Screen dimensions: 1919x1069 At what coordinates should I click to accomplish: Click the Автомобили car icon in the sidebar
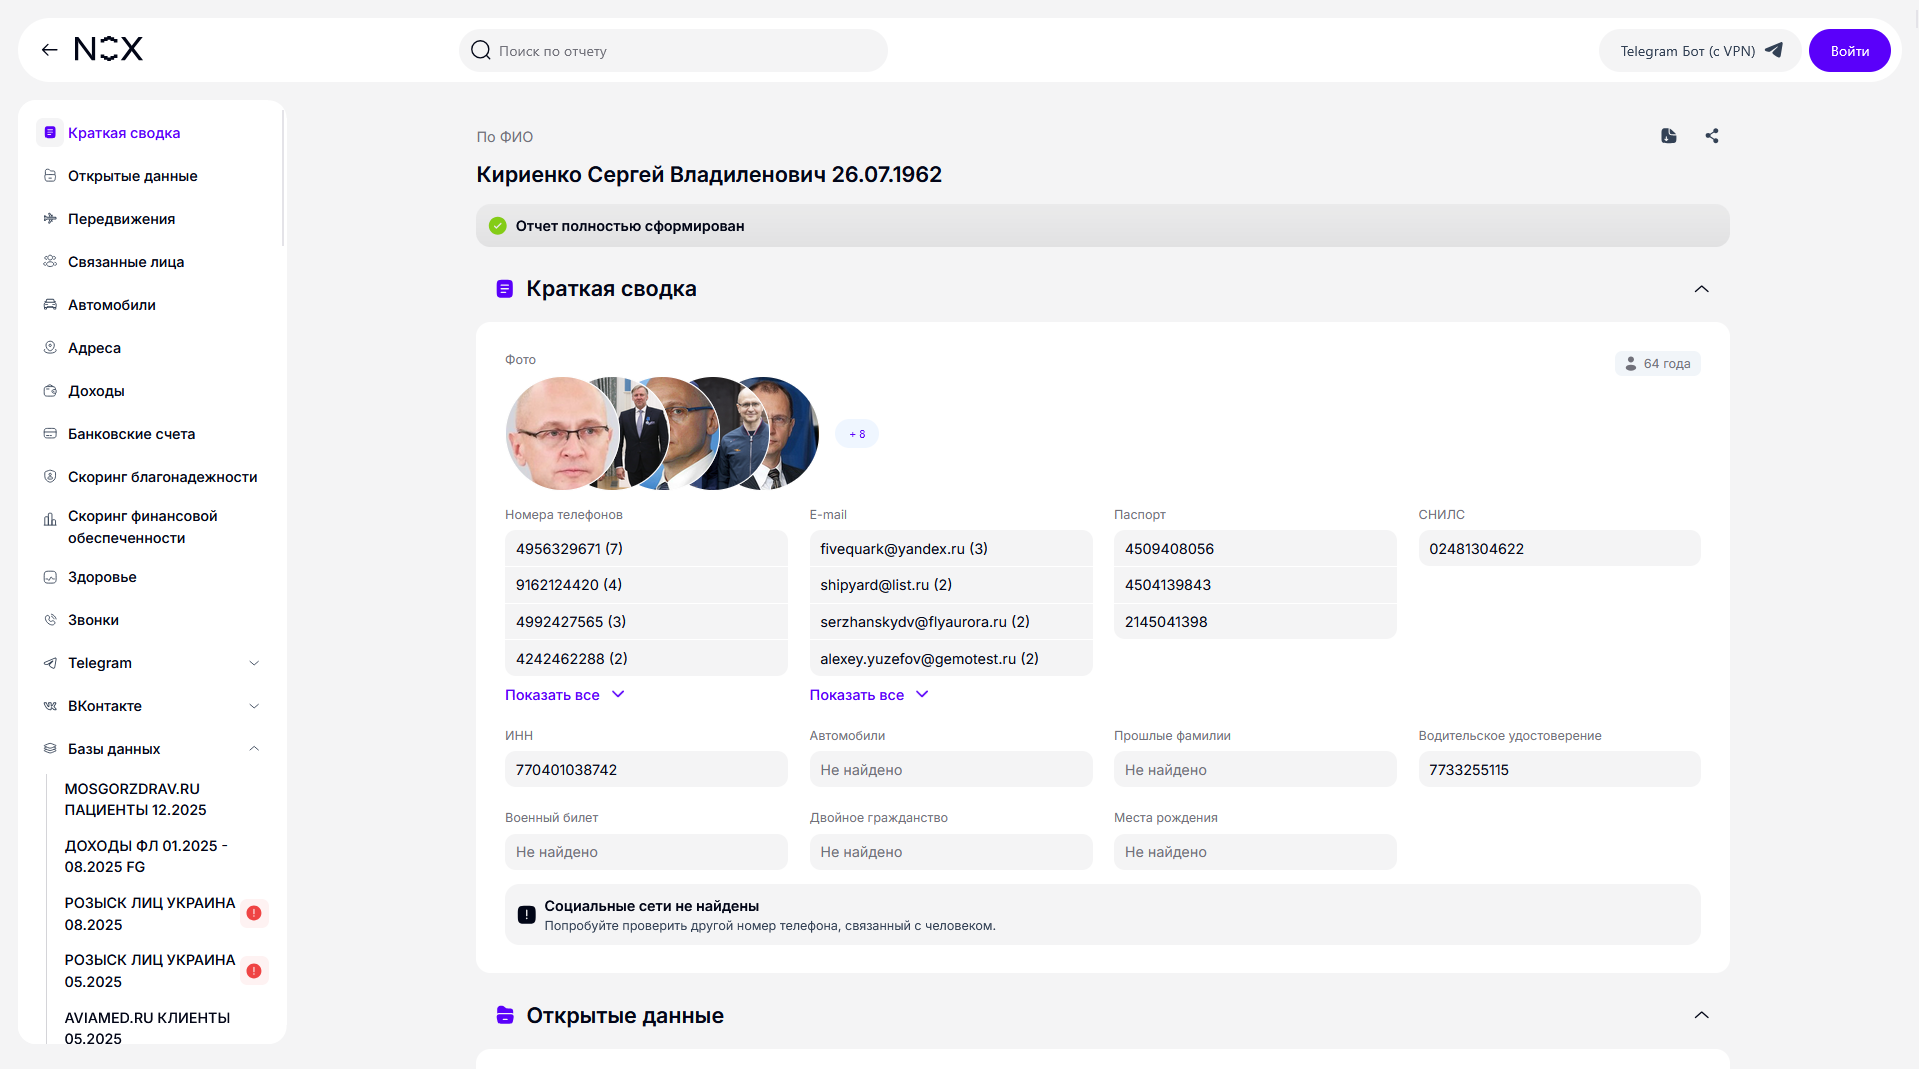click(50, 305)
